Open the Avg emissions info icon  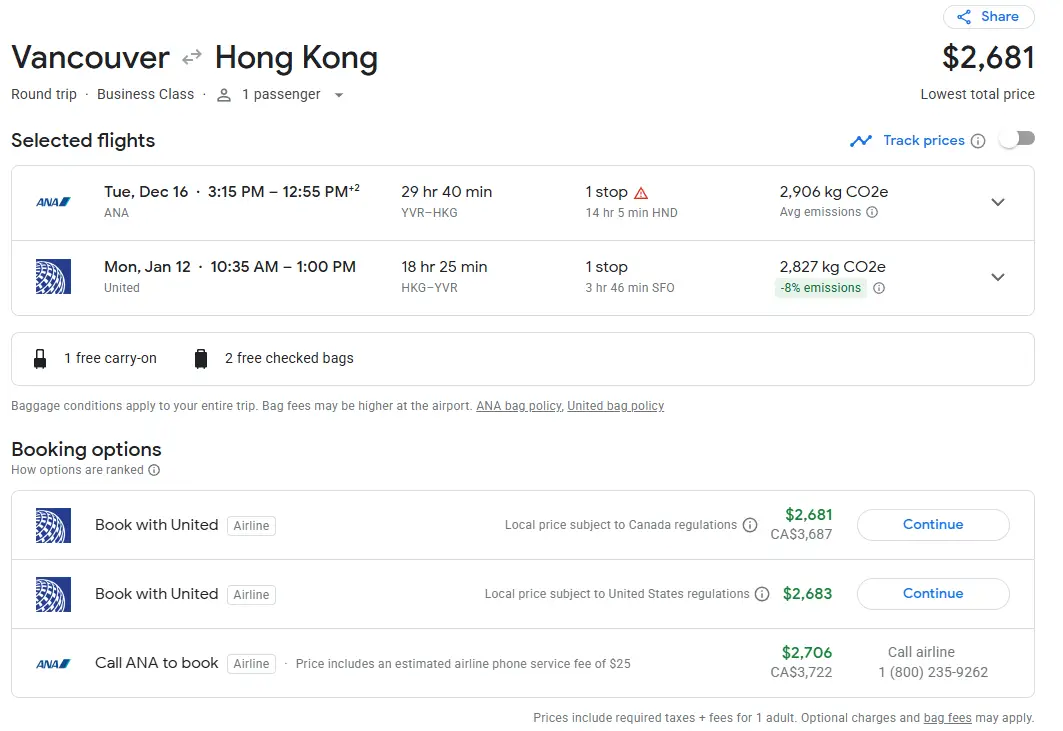872,212
